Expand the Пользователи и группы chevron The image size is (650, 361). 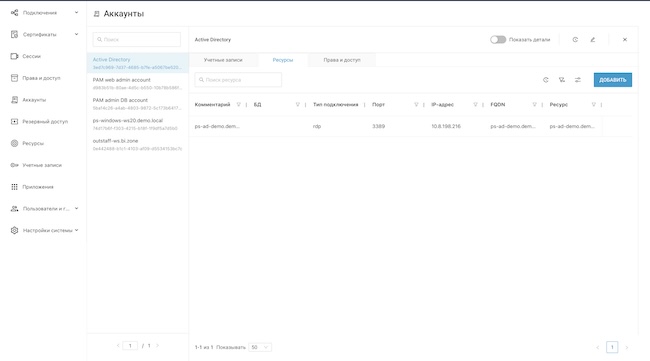(76, 208)
